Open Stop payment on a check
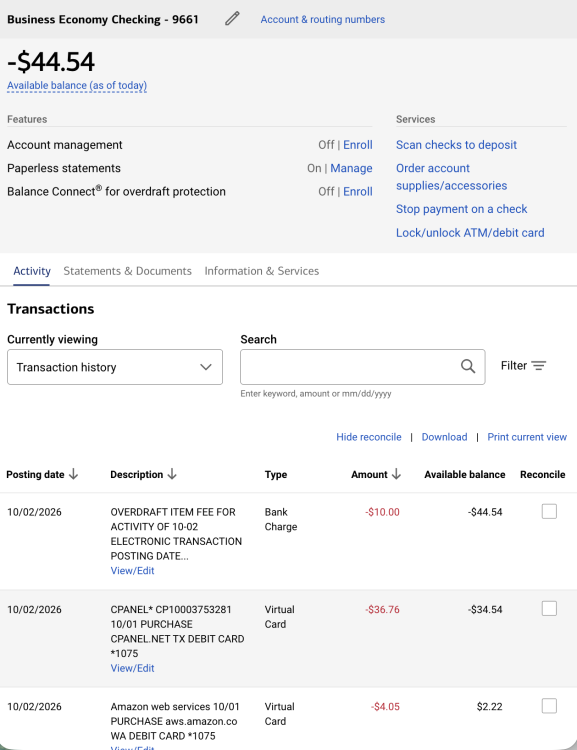This screenshot has width=577, height=750. pyautogui.click(x=461, y=209)
